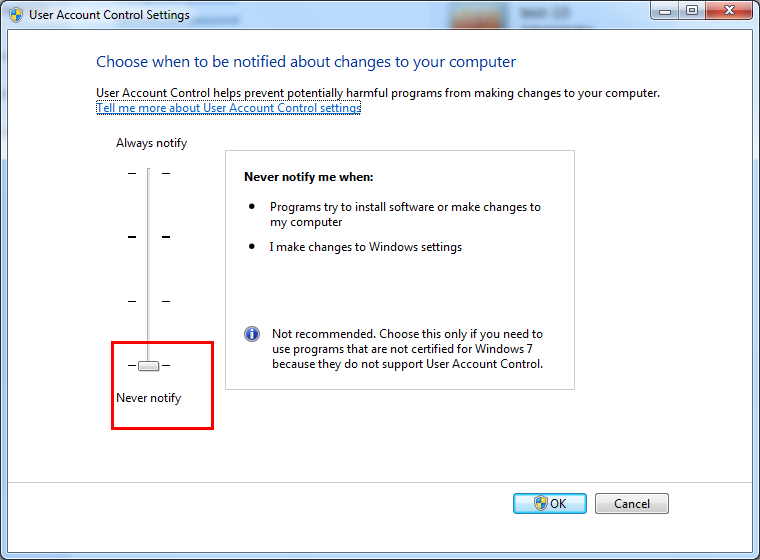This screenshot has height=560, width=760.
Task: Click the 'Never notify me when:' heading
Action: [x=309, y=177]
